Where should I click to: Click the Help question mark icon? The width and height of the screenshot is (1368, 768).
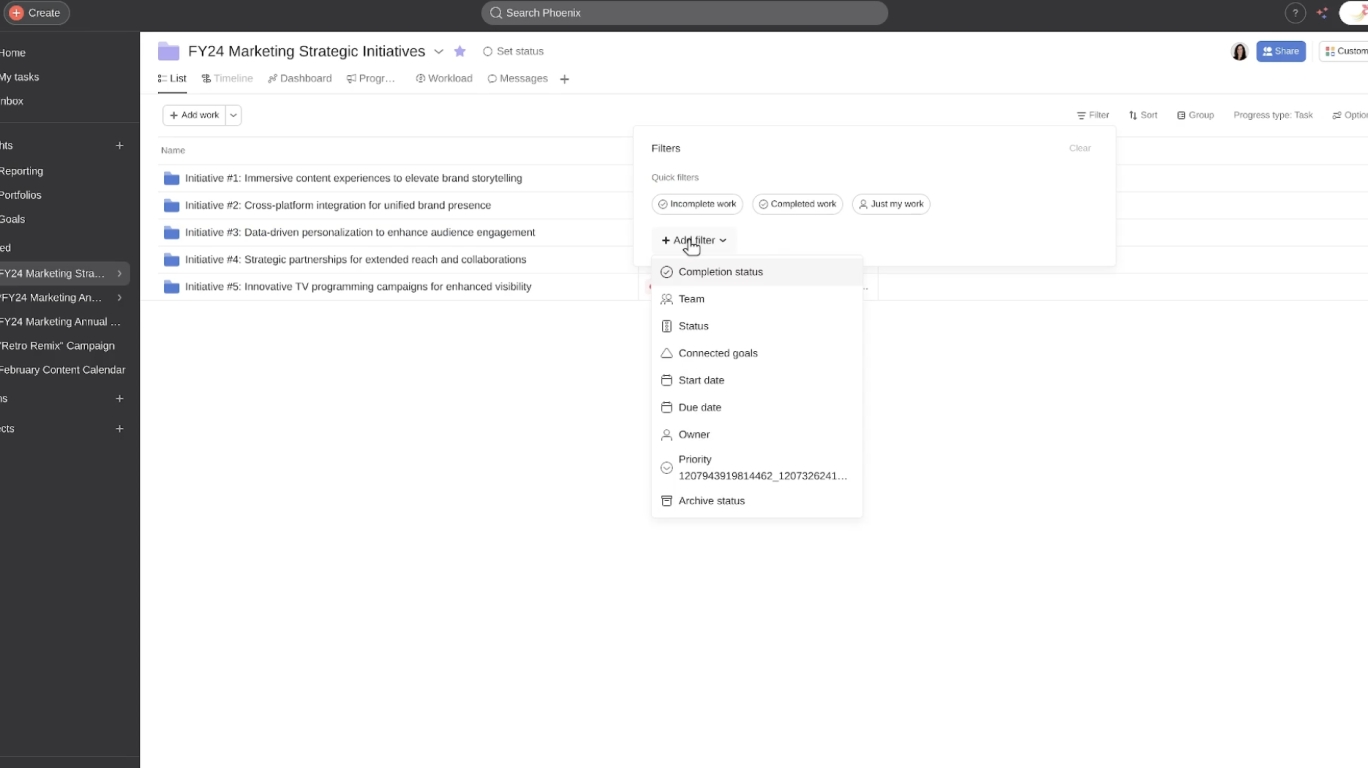[x=1295, y=12]
